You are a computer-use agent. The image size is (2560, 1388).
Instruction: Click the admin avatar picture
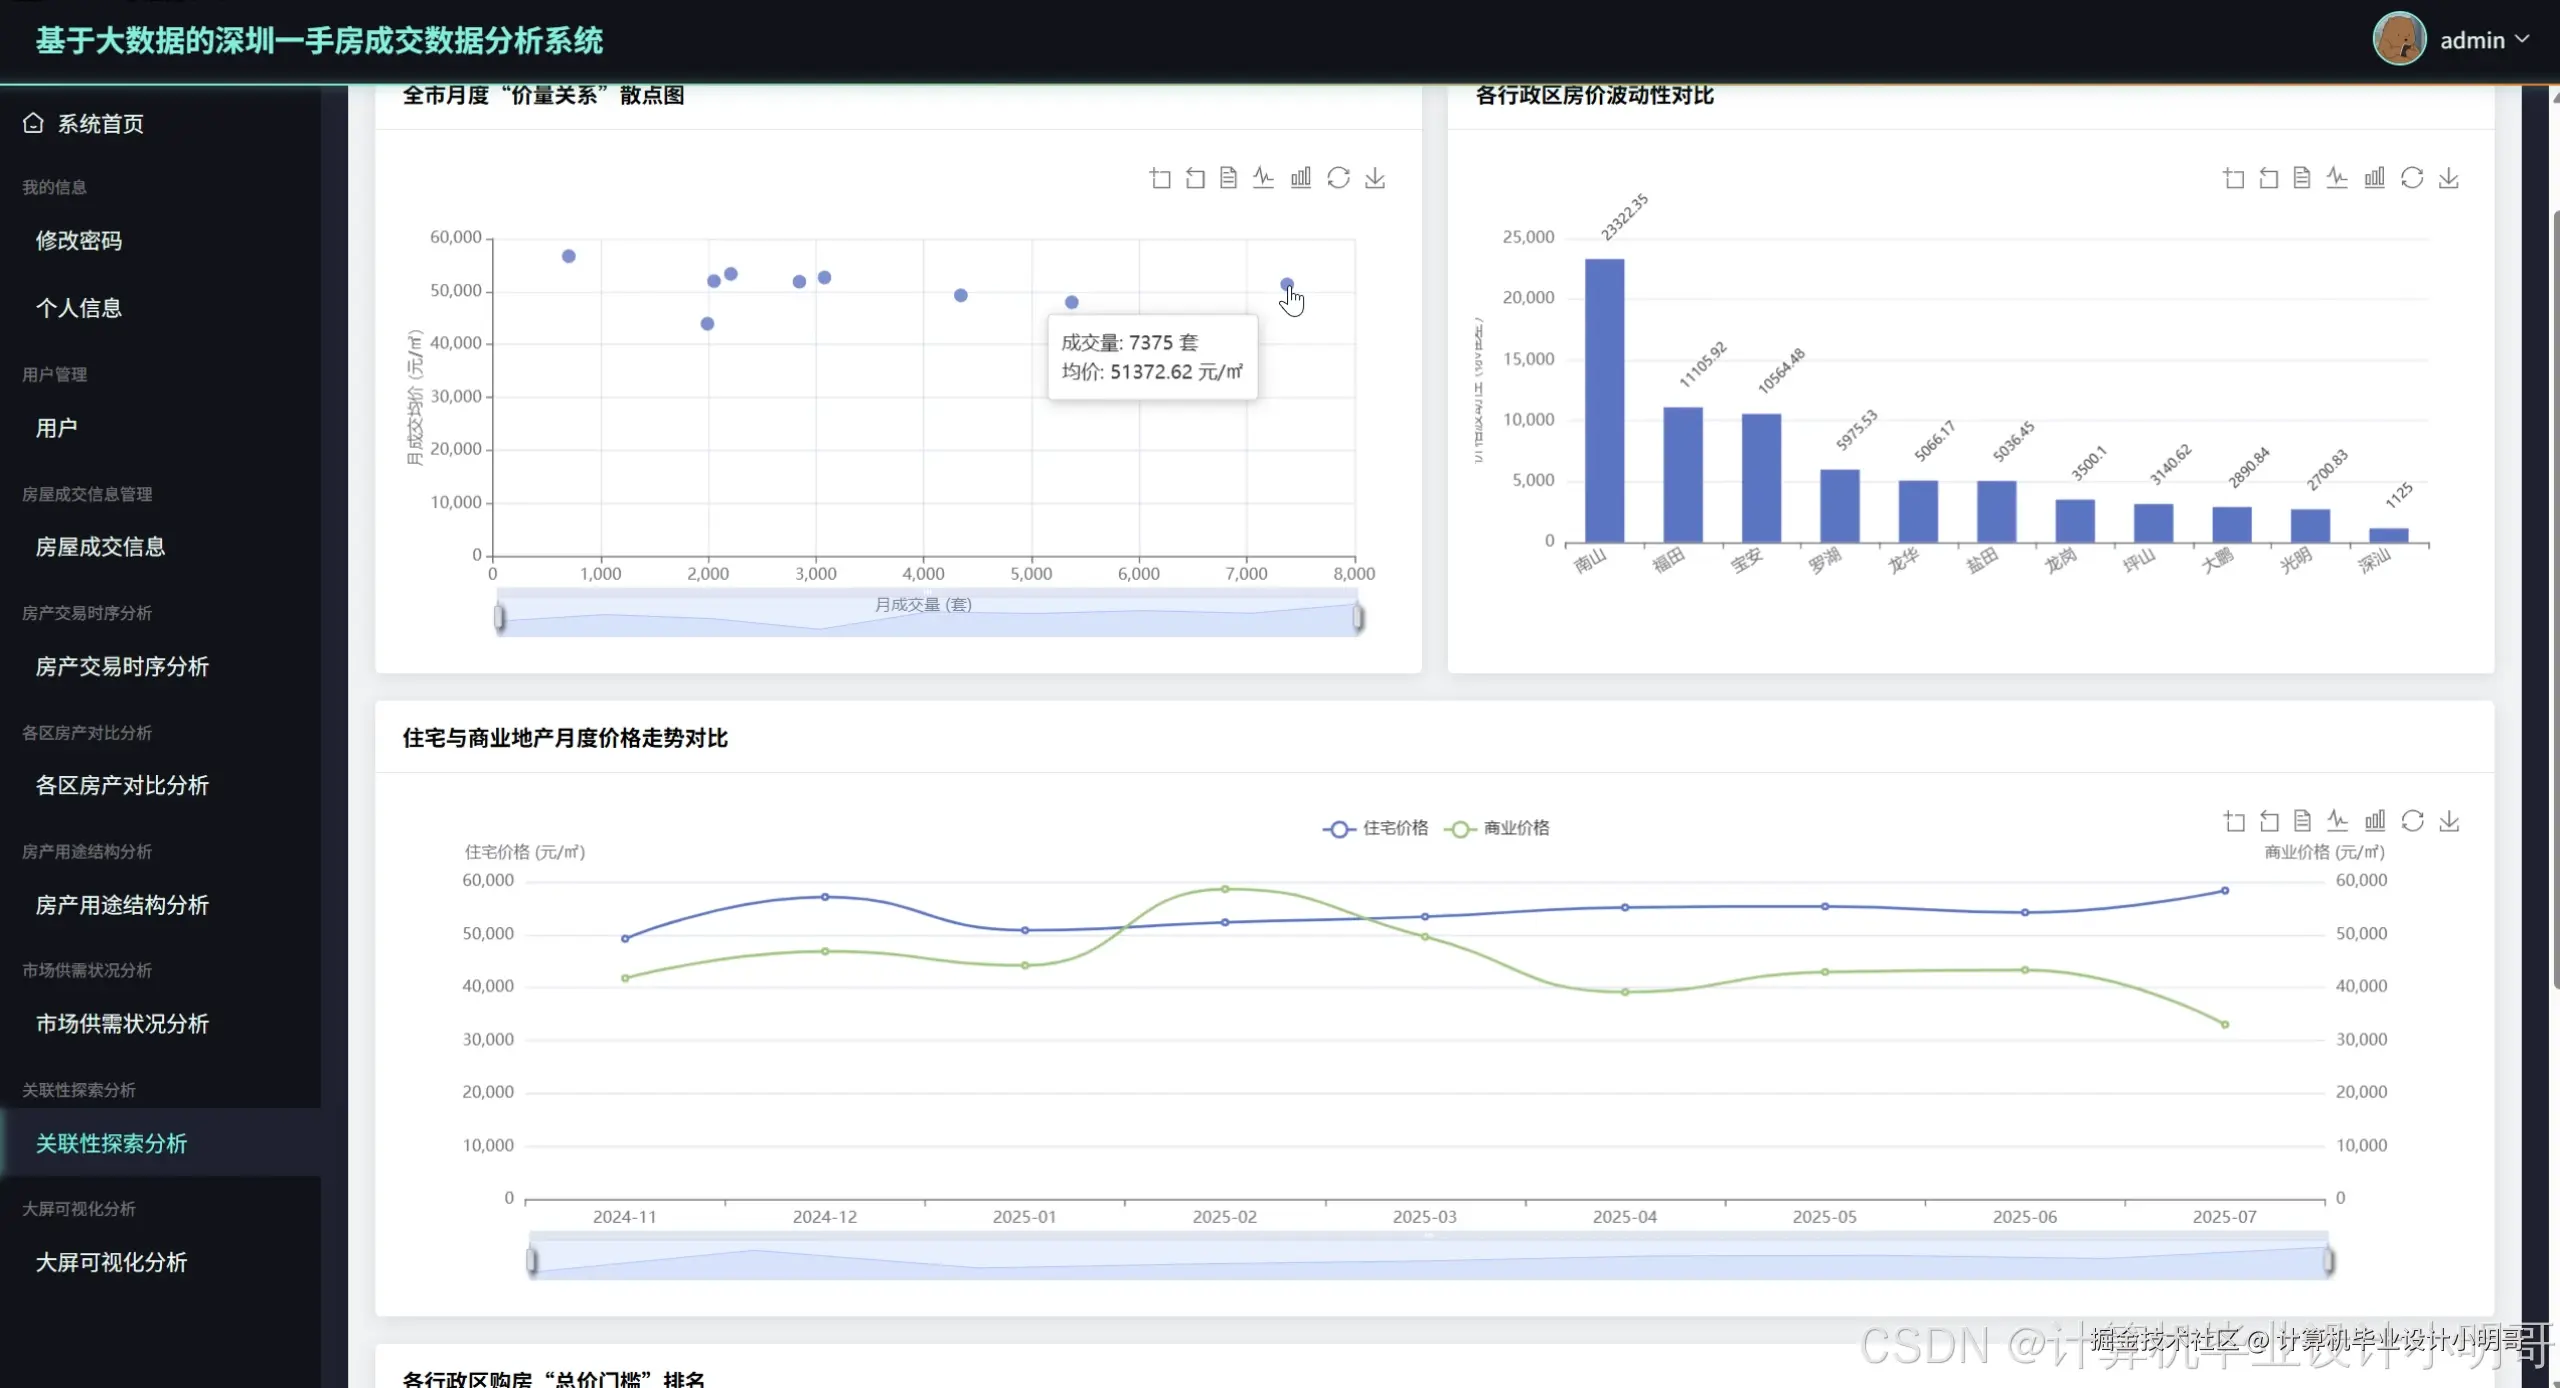2399,39
